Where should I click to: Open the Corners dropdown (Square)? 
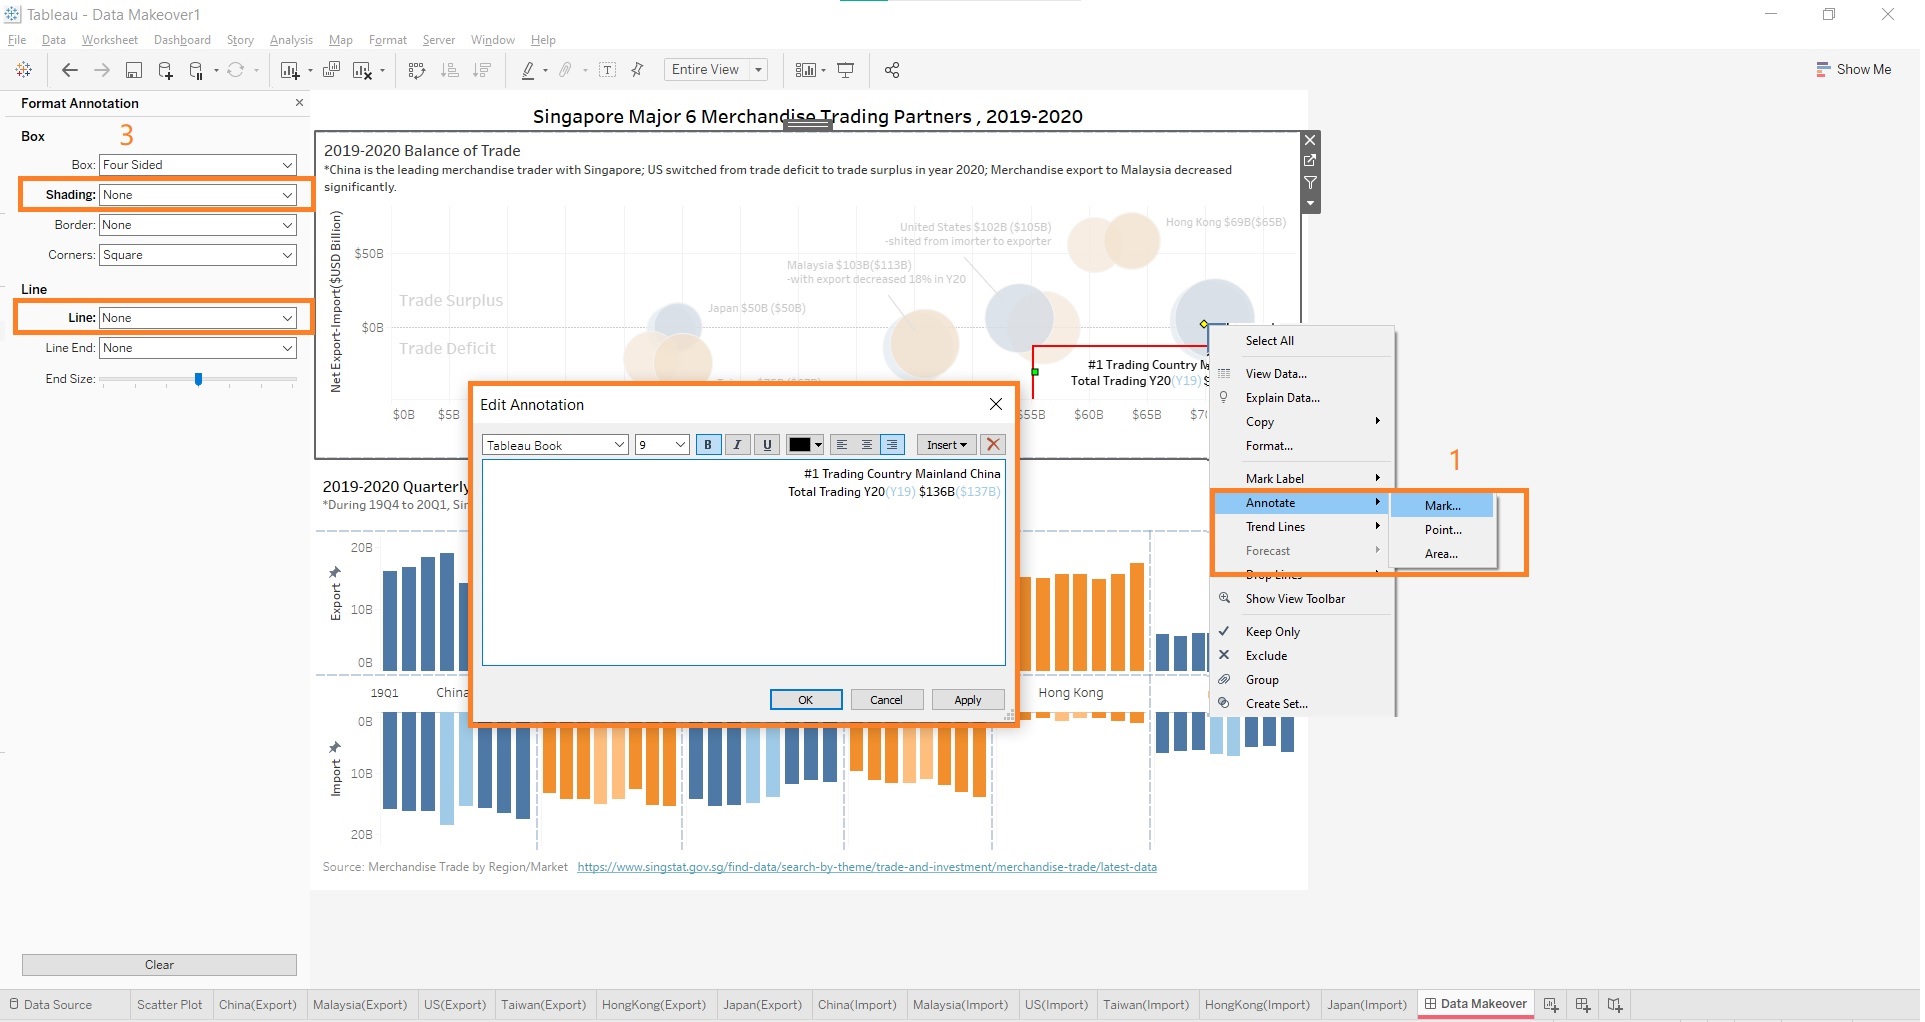click(198, 255)
